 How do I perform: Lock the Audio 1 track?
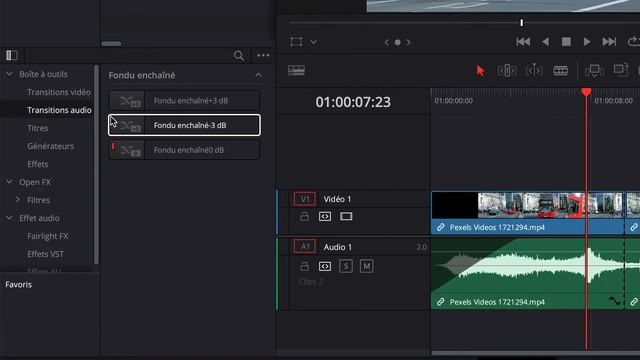(x=304, y=266)
